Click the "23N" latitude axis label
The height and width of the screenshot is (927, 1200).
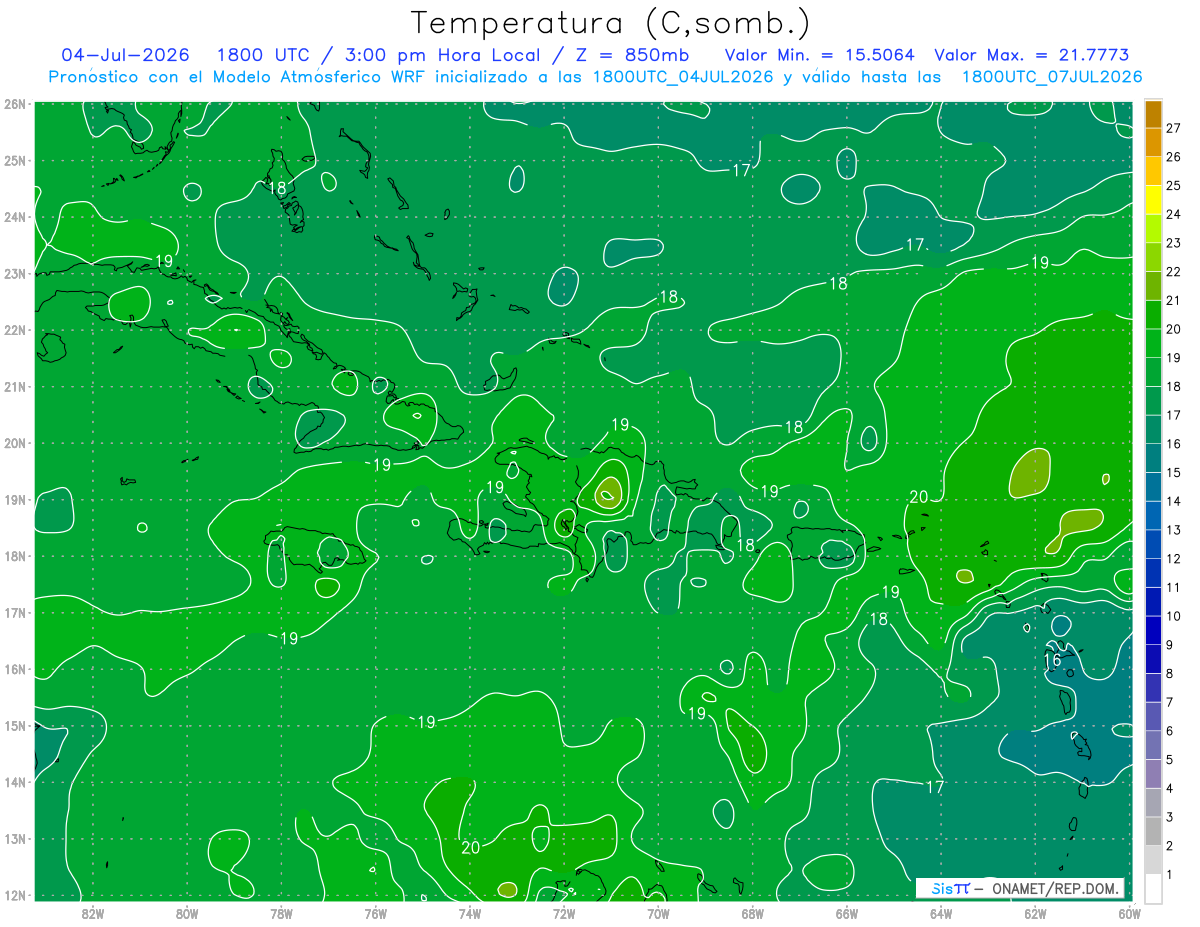pos(15,273)
